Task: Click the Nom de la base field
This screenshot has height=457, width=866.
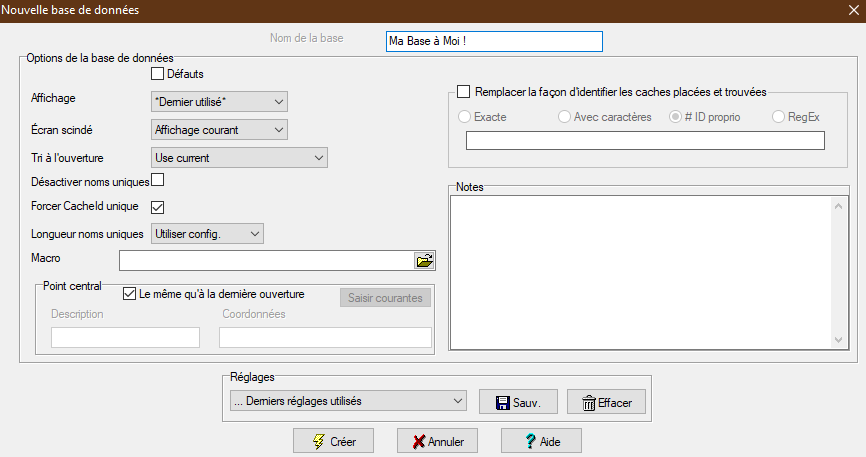Action: pos(494,42)
